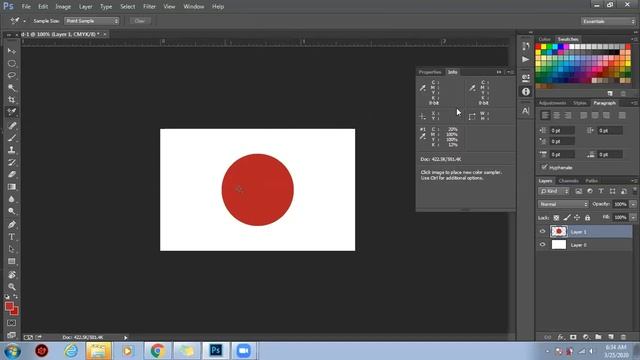The image size is (640, 360).
Task: Select the Healing Brush tool
Action: (x=11, y=126)
